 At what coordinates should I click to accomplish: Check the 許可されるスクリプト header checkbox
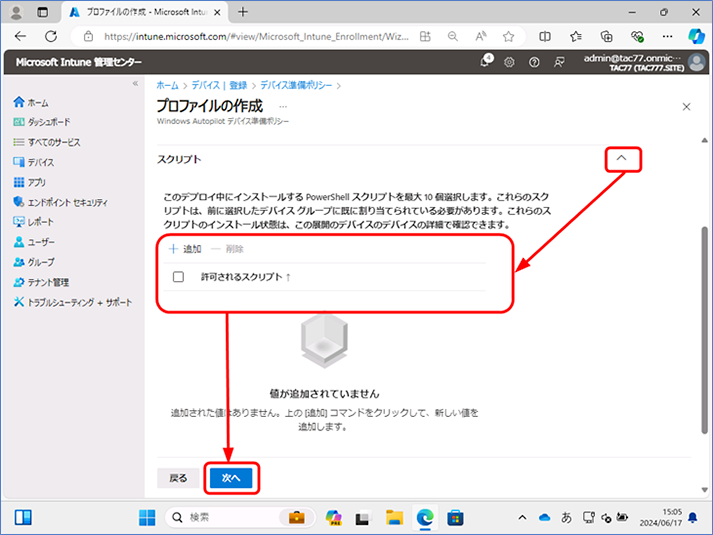pos(178,277)
